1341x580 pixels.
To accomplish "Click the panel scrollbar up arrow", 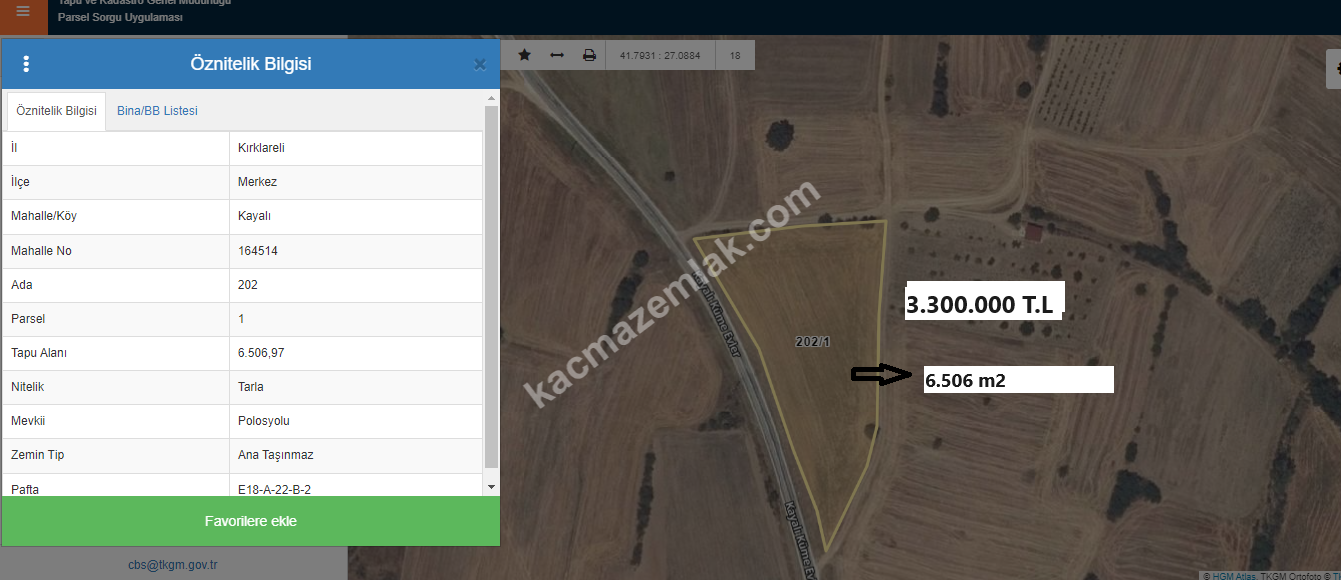I will 491,98.
